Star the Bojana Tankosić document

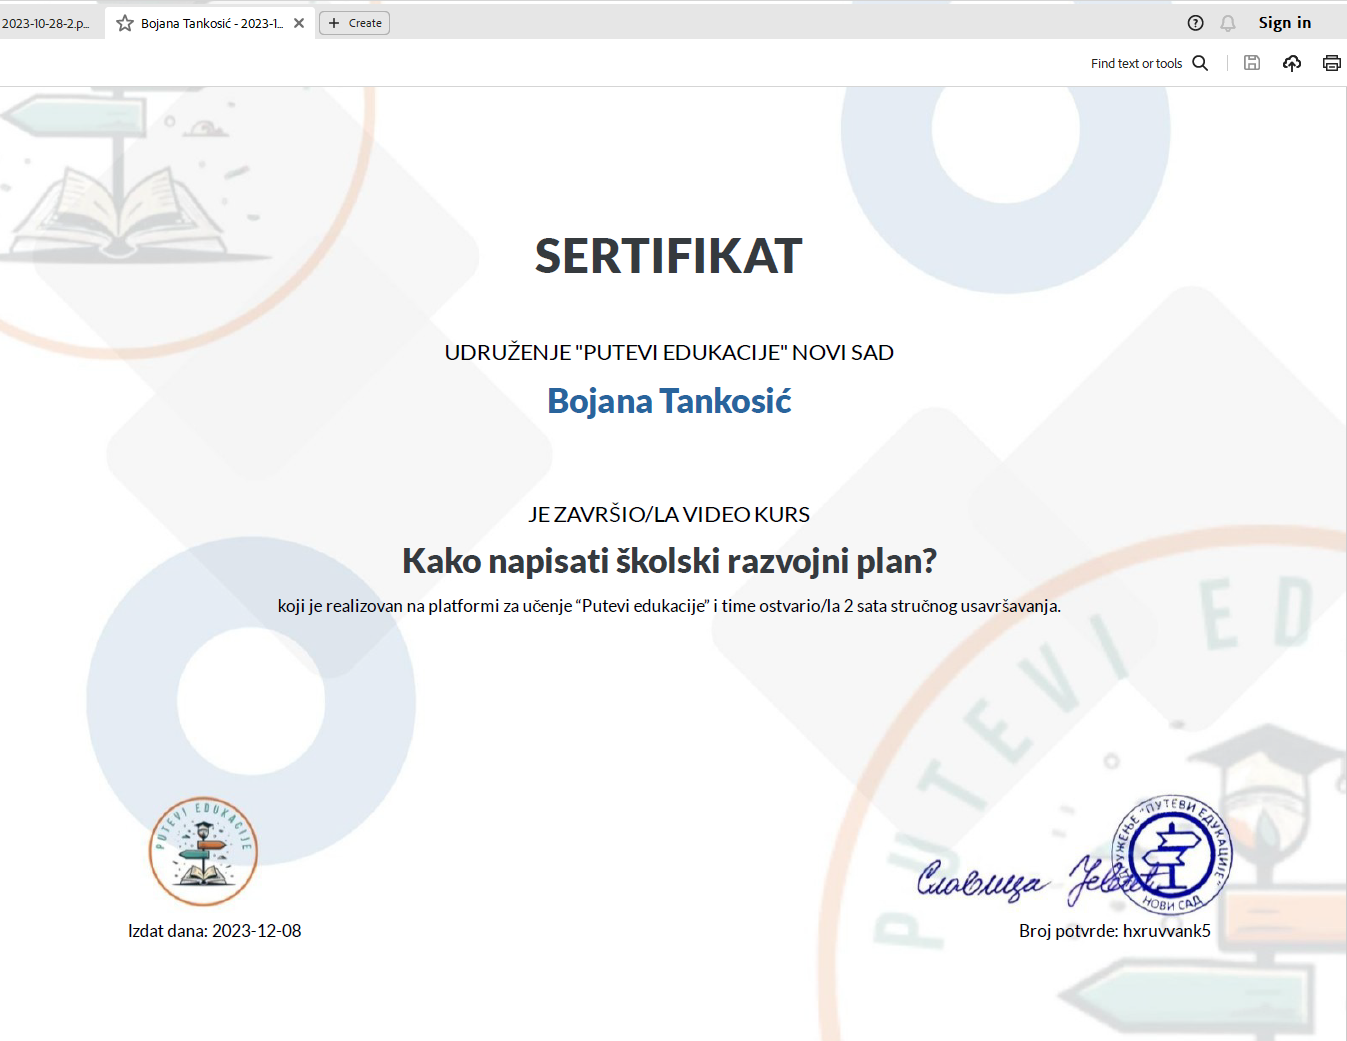125,23
